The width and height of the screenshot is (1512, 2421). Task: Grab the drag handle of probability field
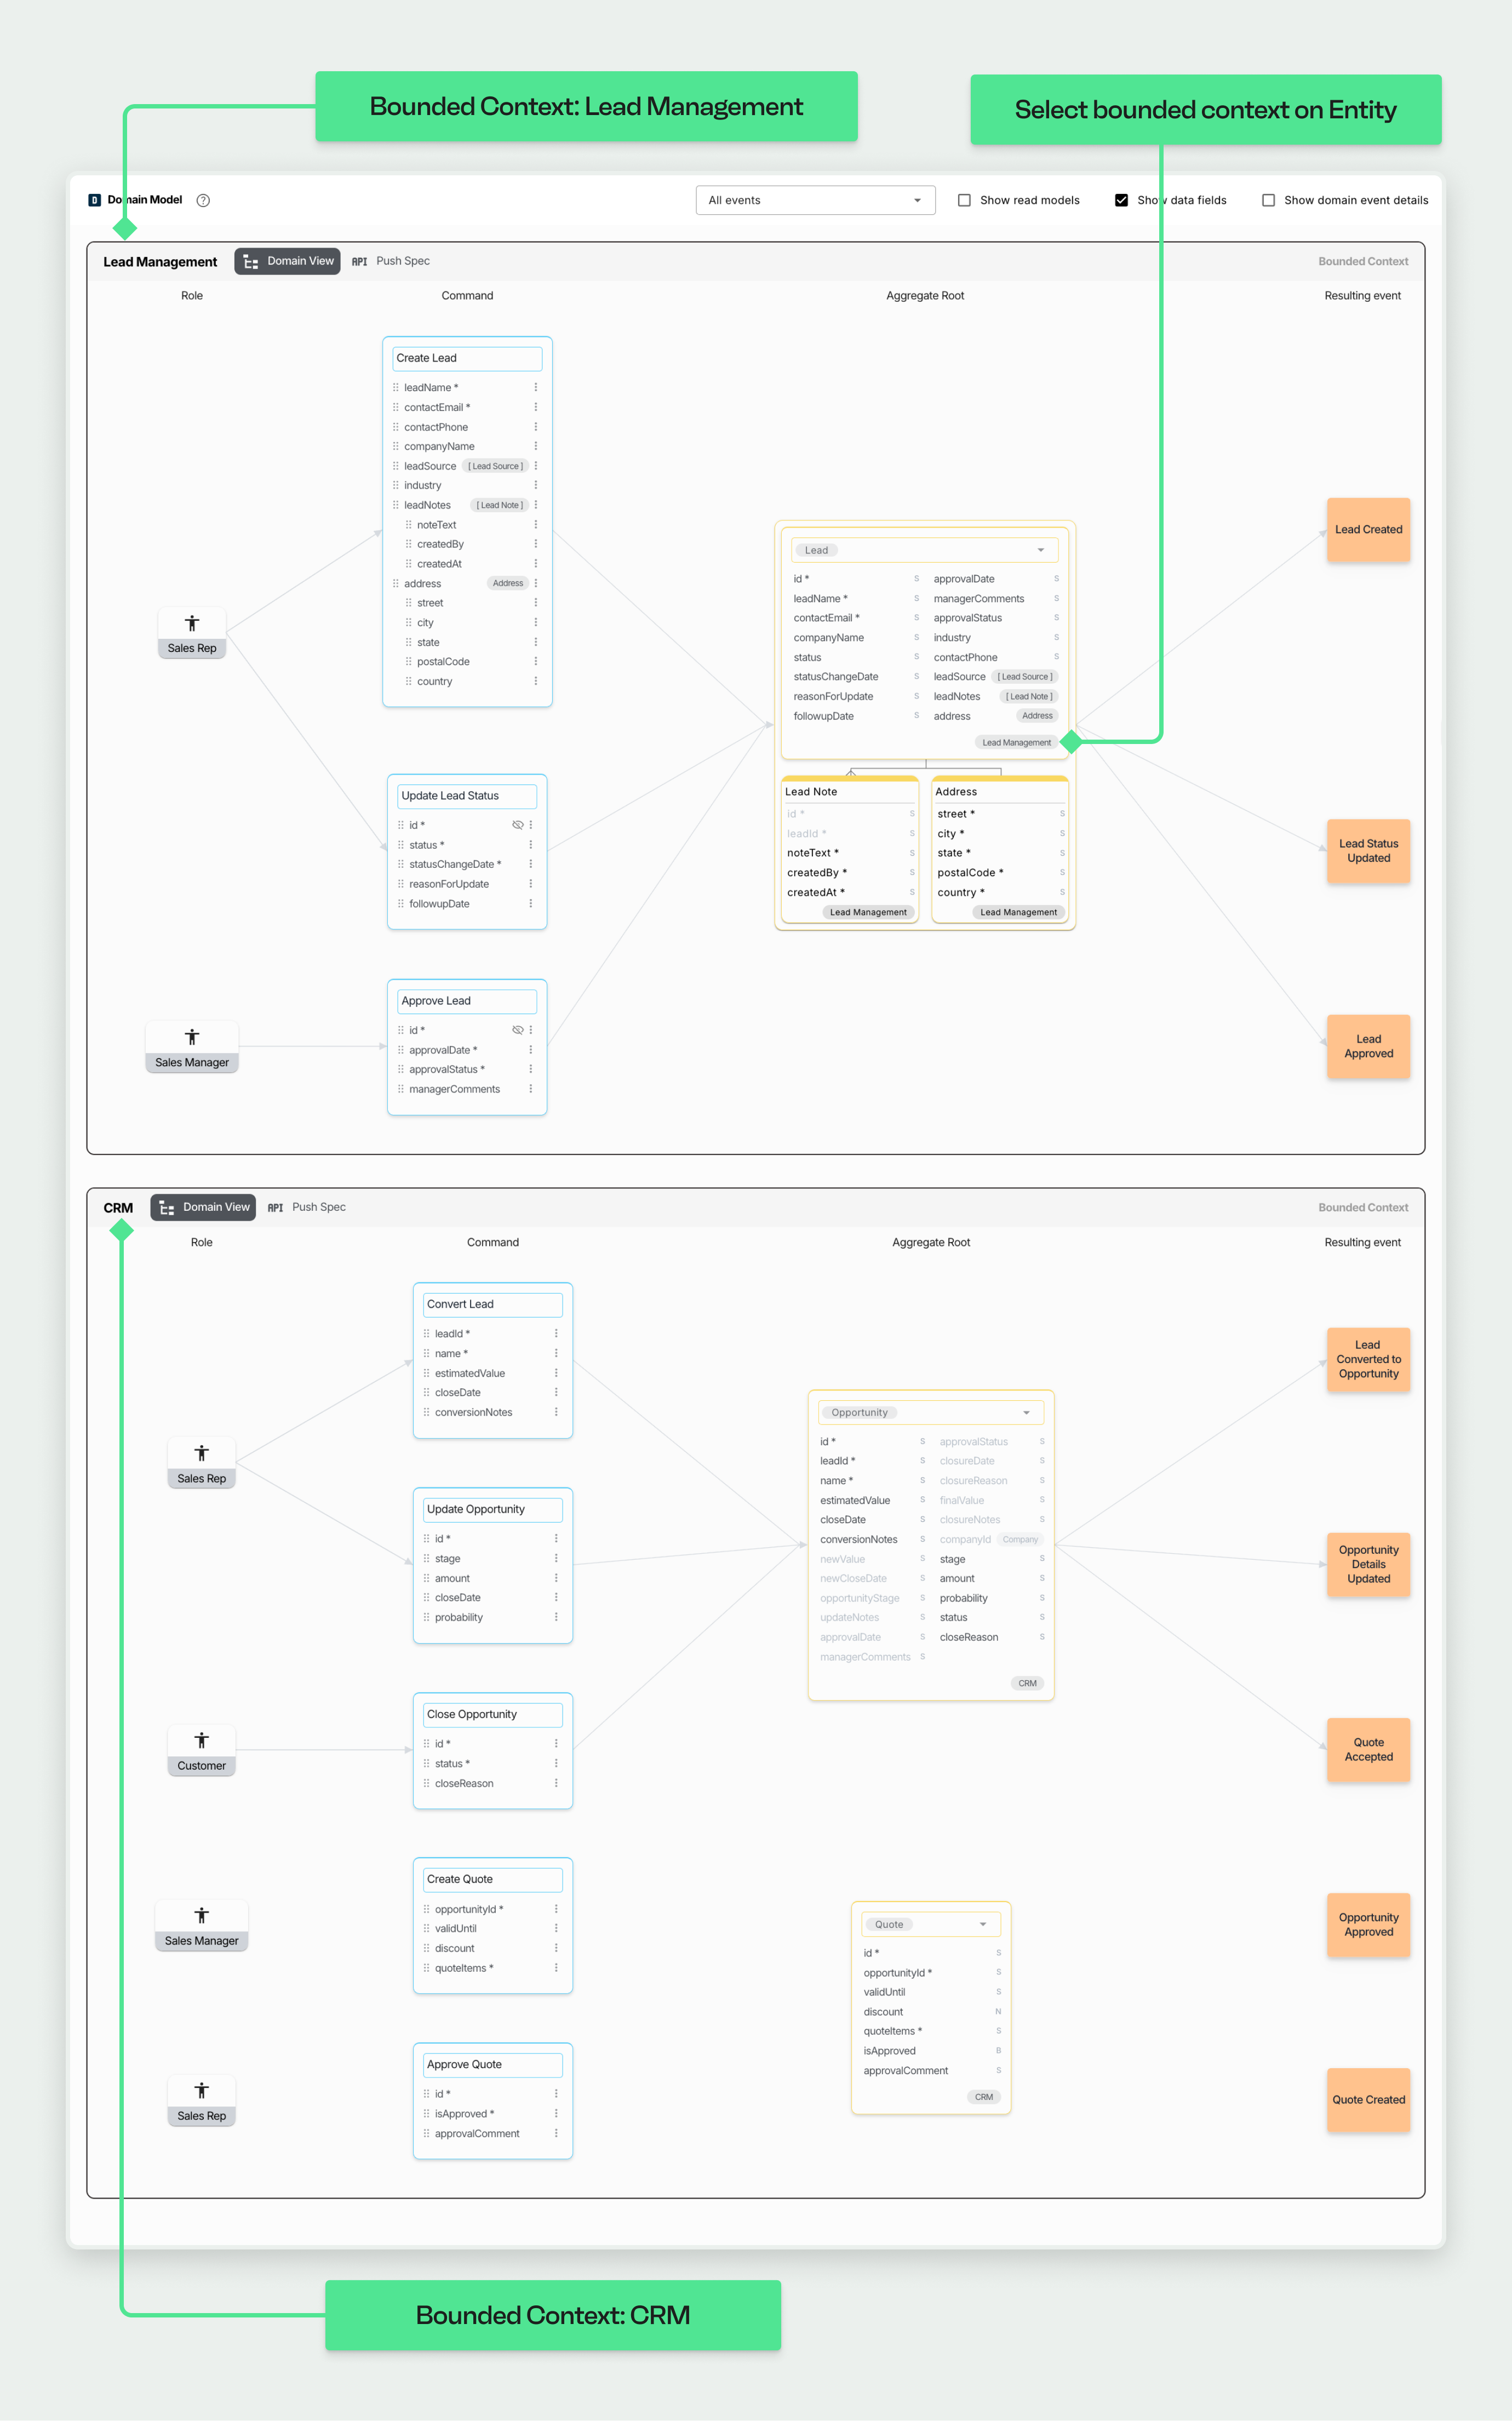click(426, 1617)
